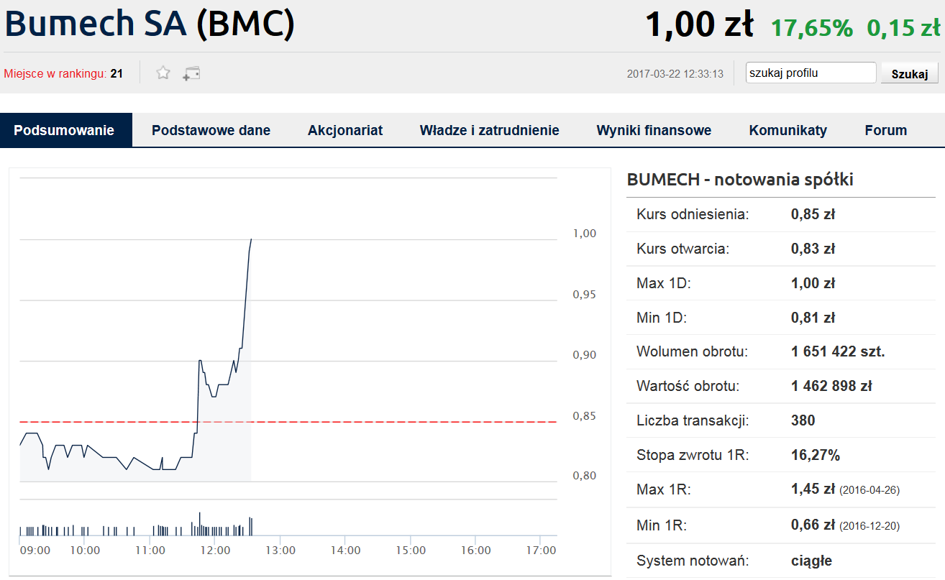Image resolution: width=945 pixels, height=580 pixels.
Task: Click the Max 1R value 1,45 zł
Action: click(x=813, y=489)
